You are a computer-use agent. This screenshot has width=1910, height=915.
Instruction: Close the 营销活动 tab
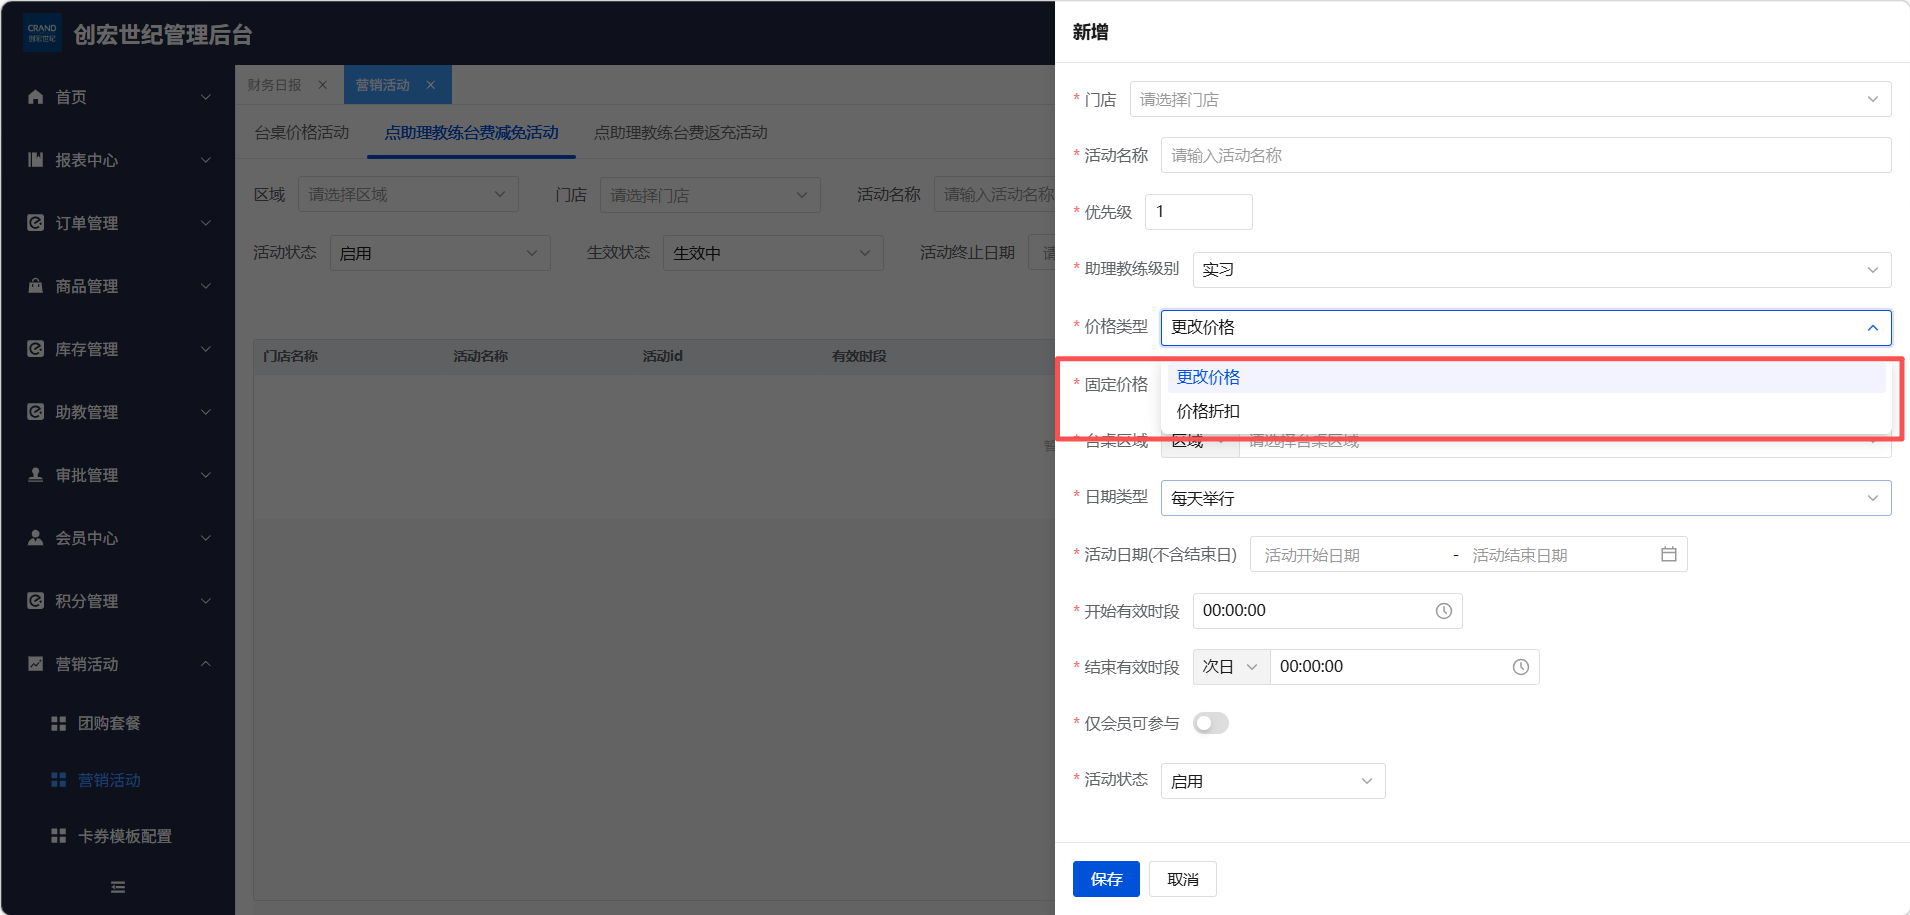431,85
